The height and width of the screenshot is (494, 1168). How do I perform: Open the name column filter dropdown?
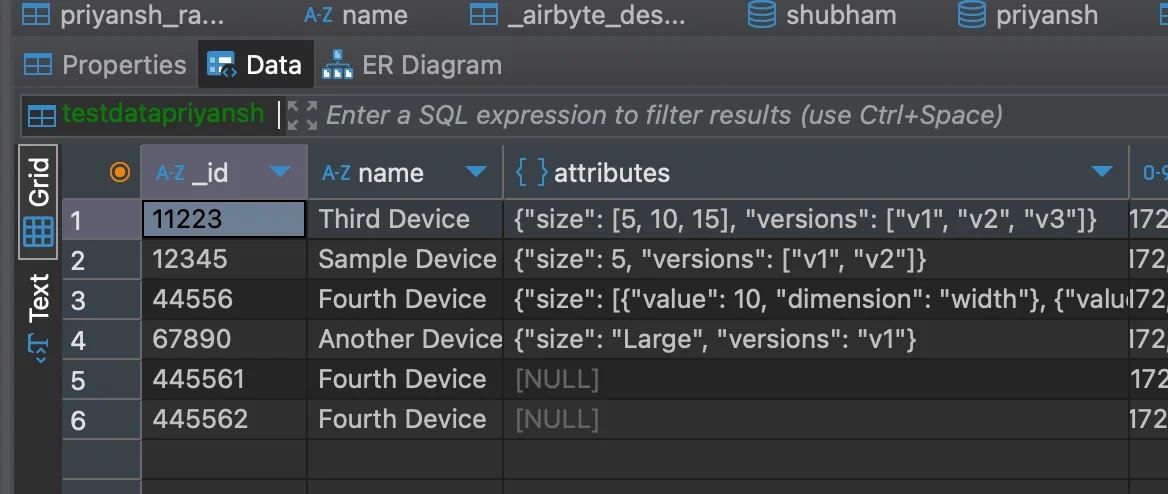476,173
